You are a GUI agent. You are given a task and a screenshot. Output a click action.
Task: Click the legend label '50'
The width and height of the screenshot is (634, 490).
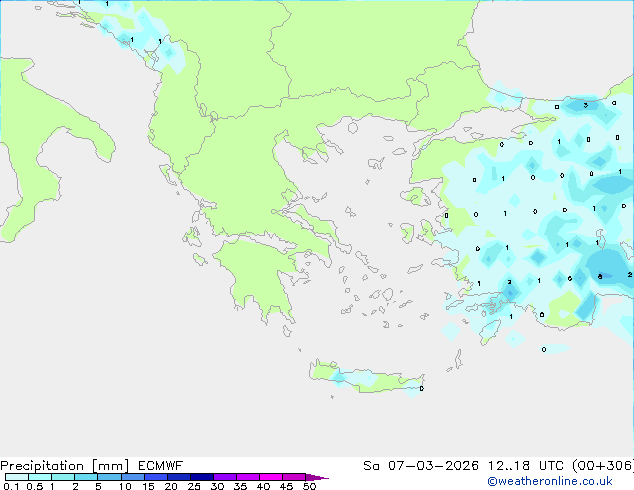tap(310, 486)
